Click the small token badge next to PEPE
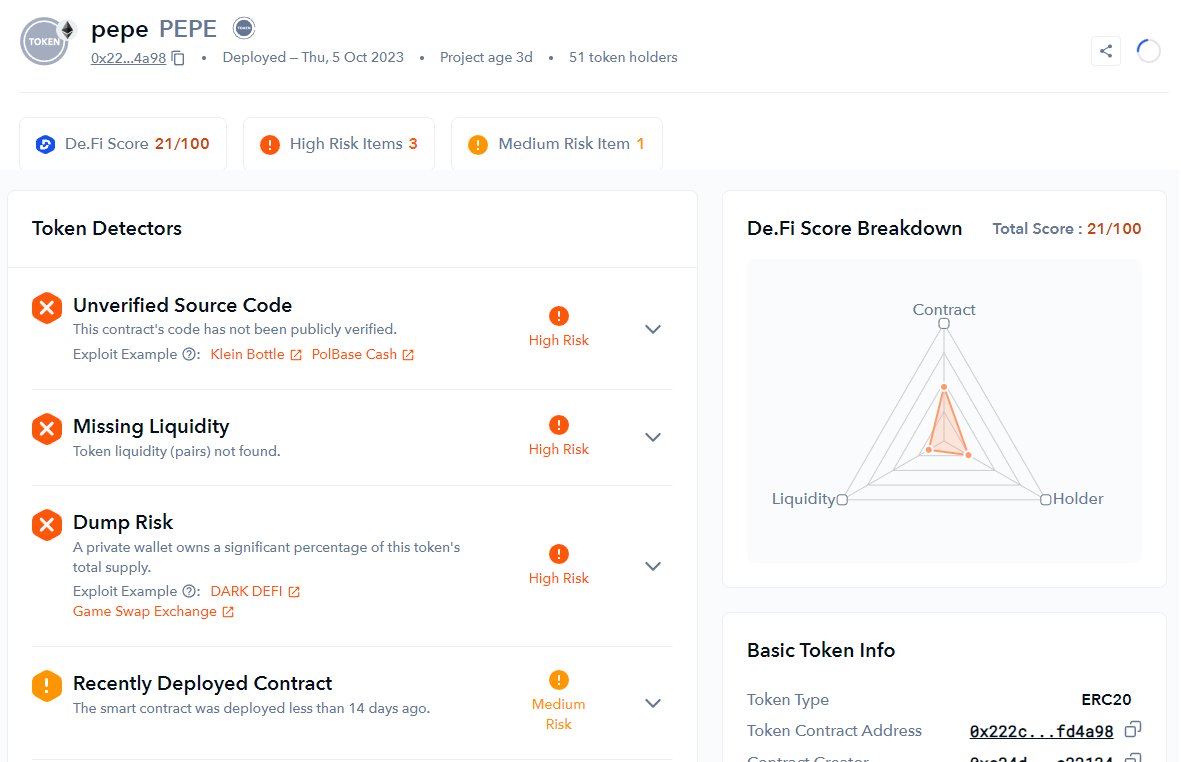1181x762 pixels. (244, 29)
